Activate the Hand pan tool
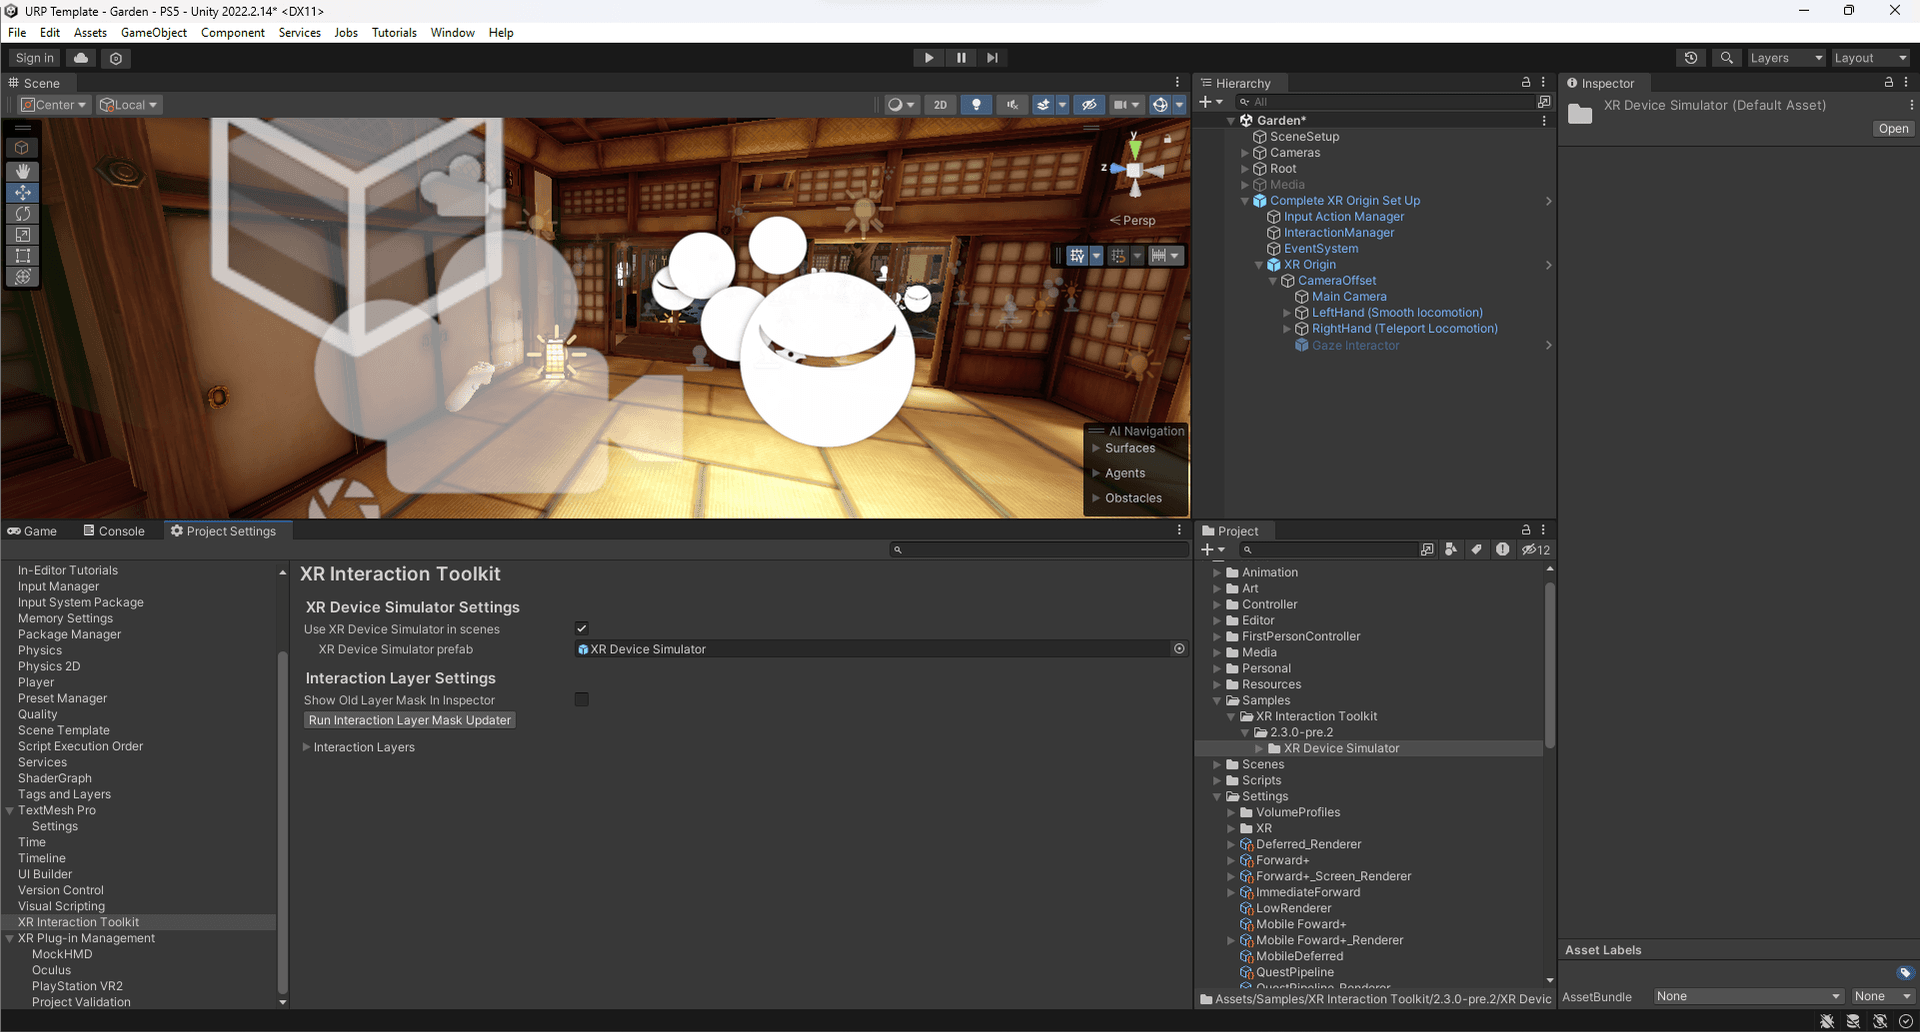 coord(22,171)
